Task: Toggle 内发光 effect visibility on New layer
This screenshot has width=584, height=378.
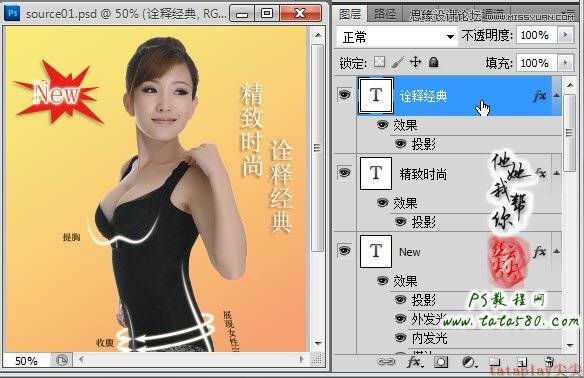Action: [400, 337]
